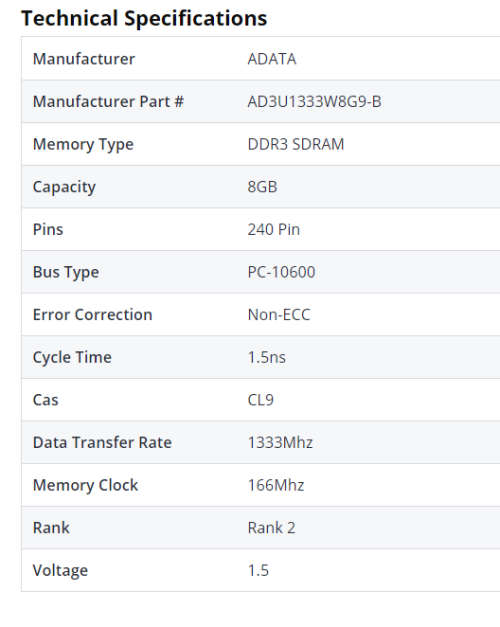The width and height of the screenshot is (500, 627).
Task: Click the Non-ECC value
Action: pos(279,315)
